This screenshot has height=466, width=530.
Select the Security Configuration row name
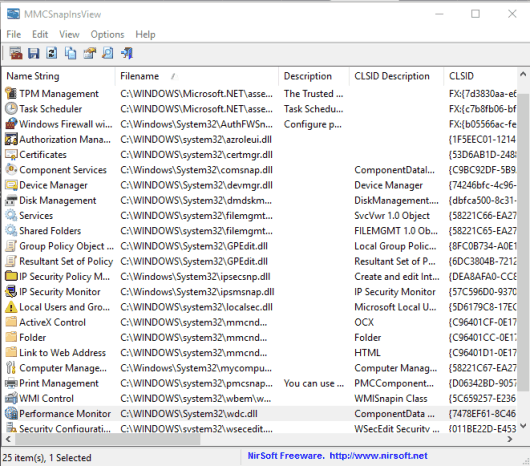tap(65, 428)
